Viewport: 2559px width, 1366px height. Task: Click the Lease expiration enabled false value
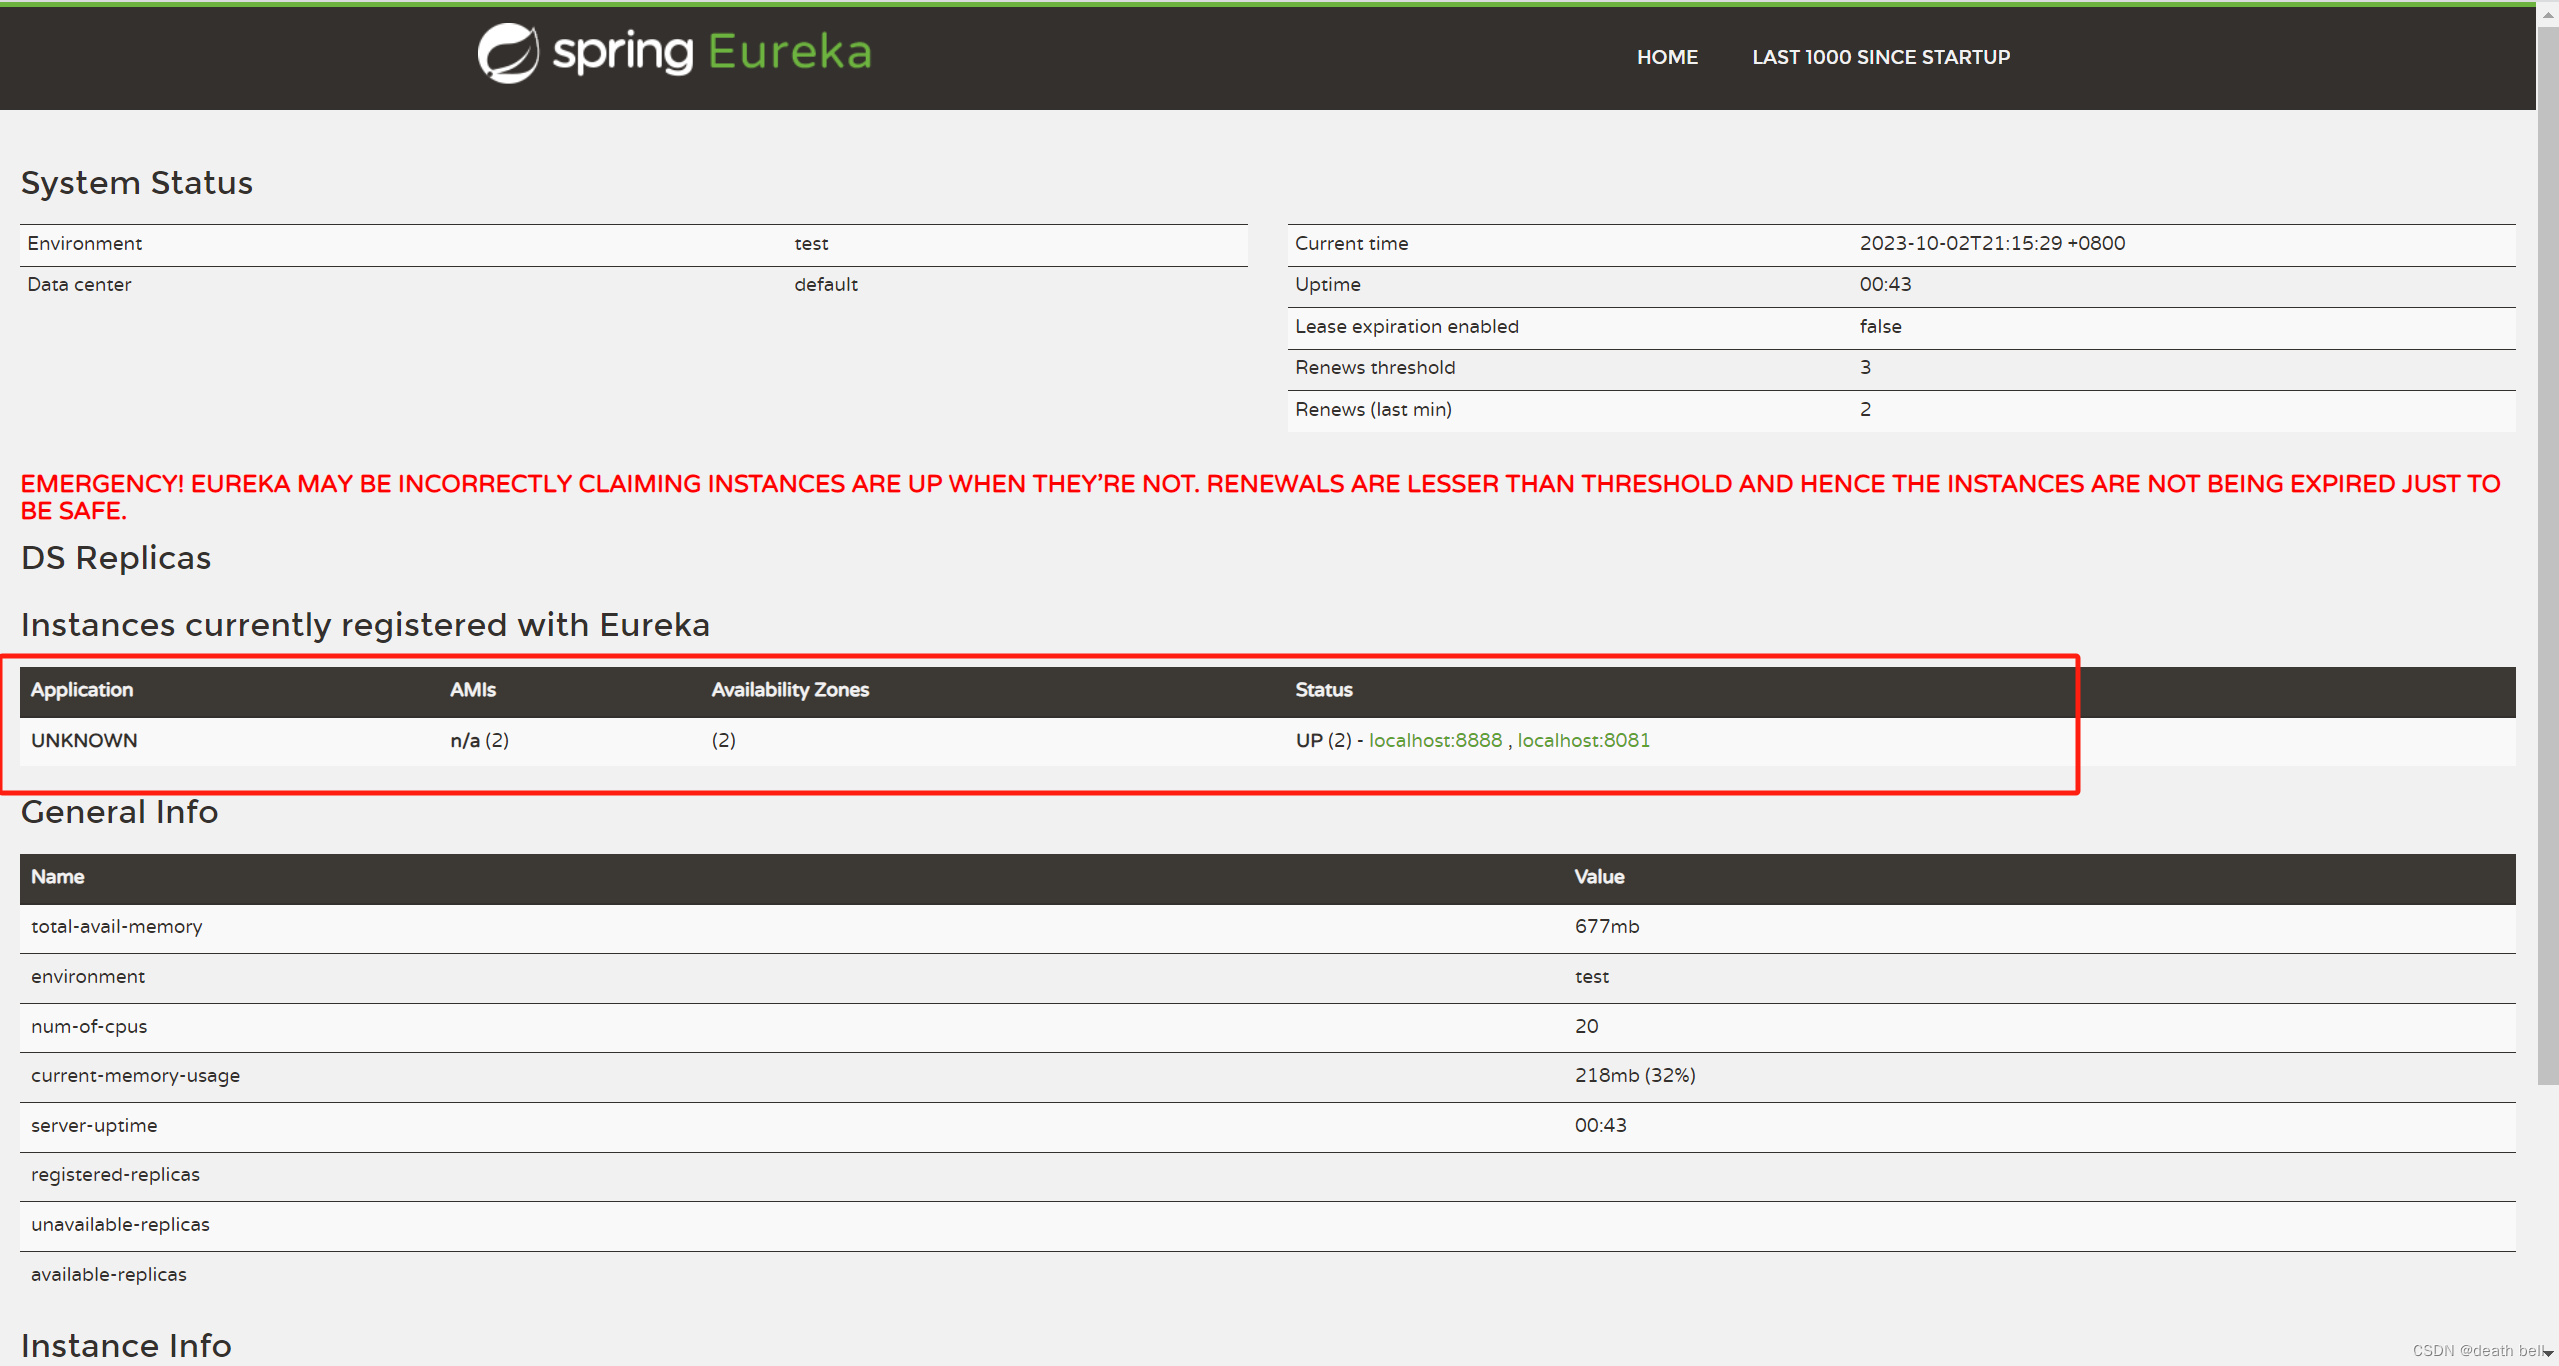(1880, 326)
